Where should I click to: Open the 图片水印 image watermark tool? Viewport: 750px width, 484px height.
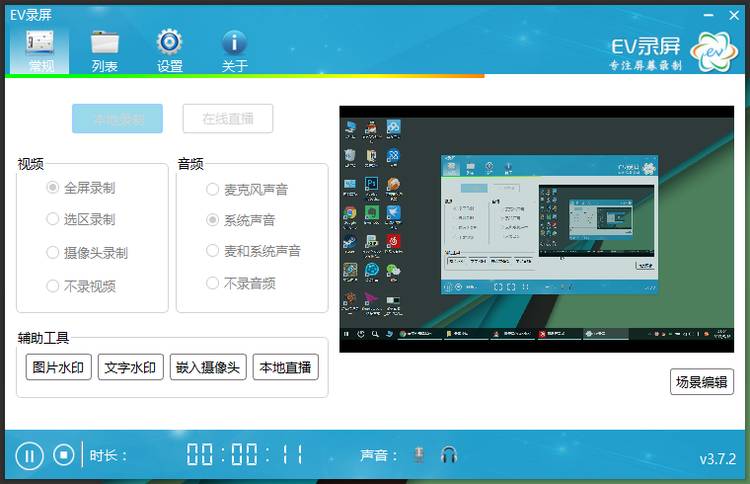point(58,367)
